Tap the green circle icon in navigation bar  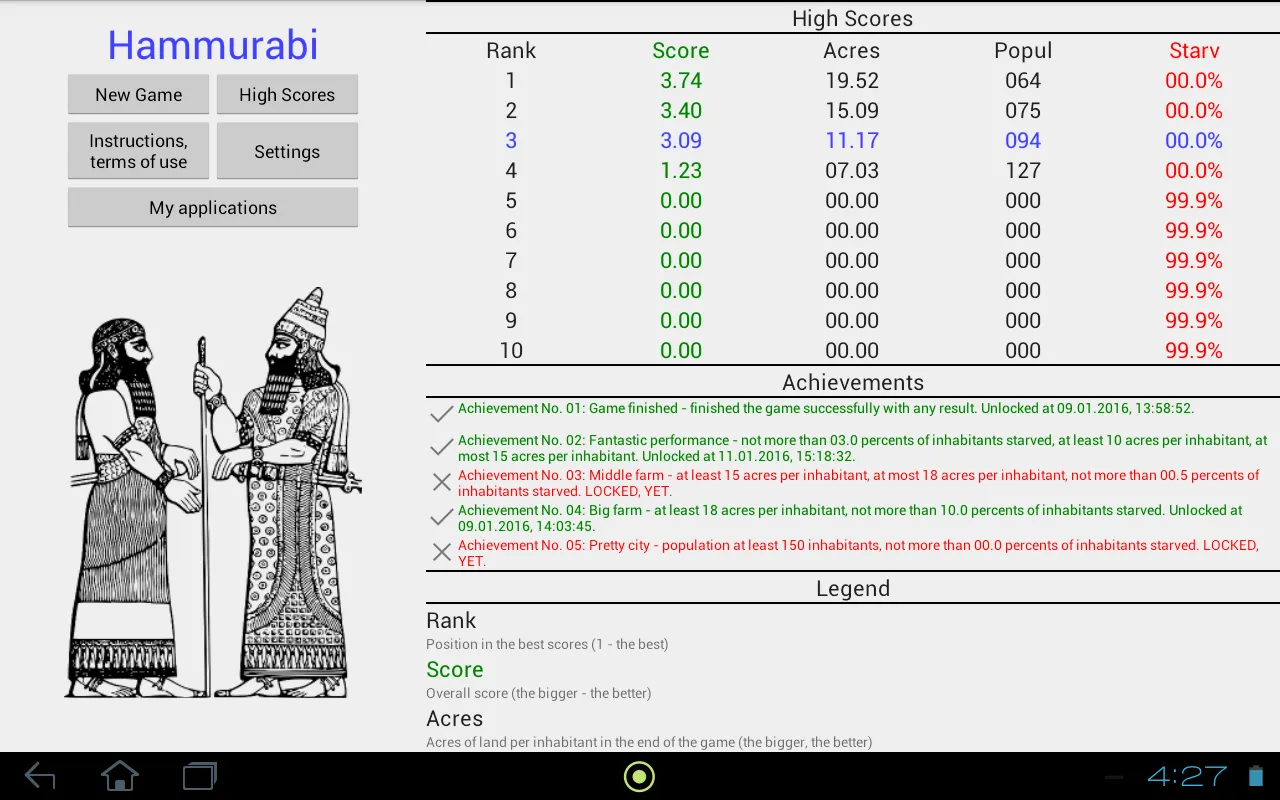[x=639, y=776]
